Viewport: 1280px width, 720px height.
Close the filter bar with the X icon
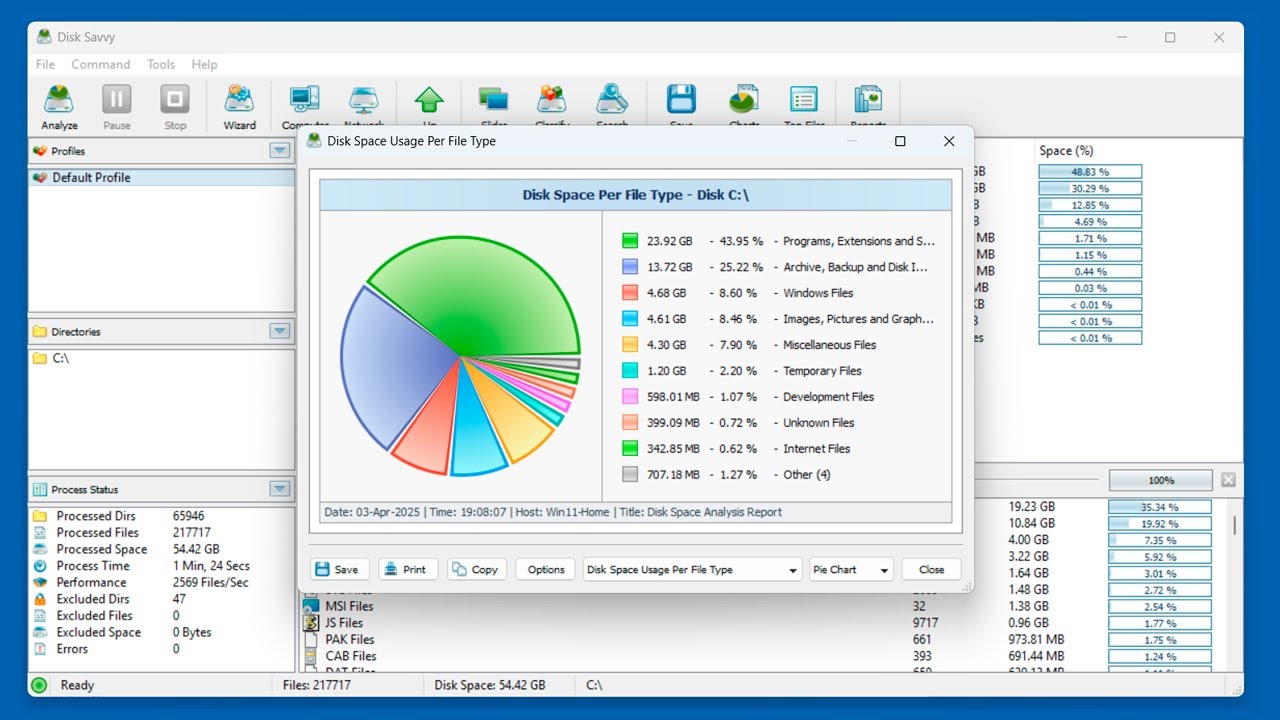pyautogui.click(x=1228, y=480)
